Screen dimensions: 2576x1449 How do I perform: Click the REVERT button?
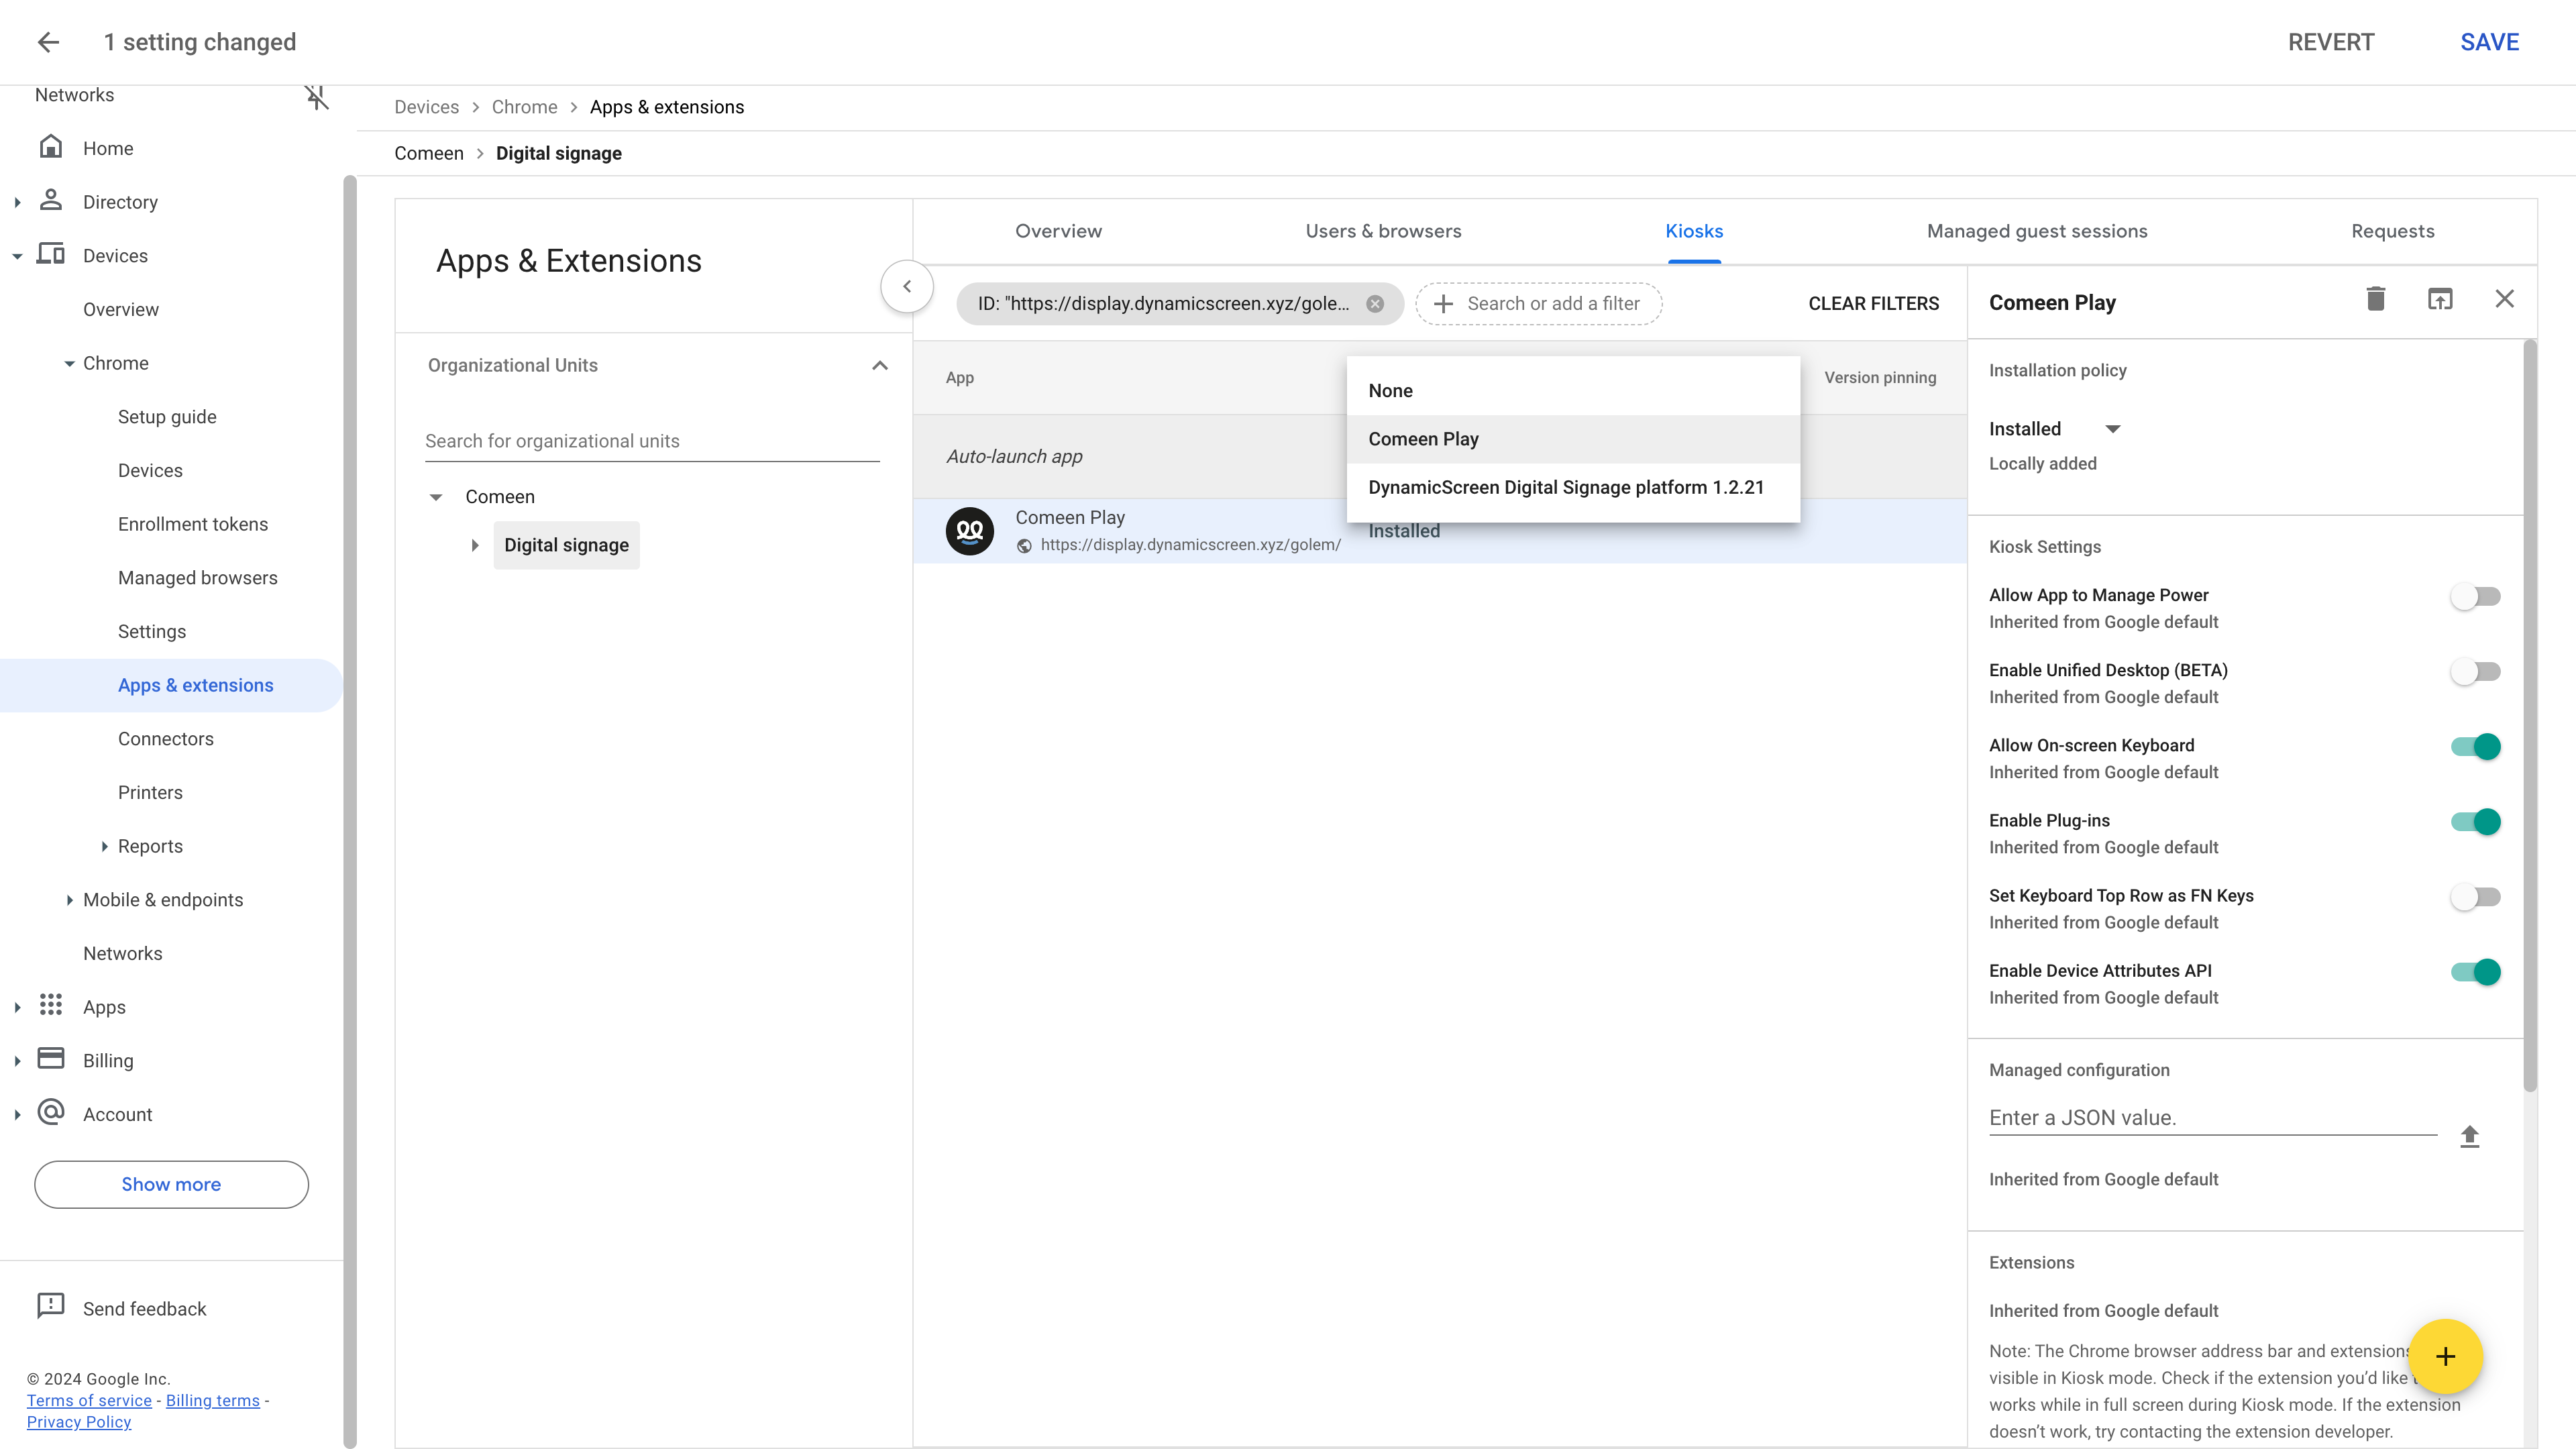click(x=2331, y=42)
